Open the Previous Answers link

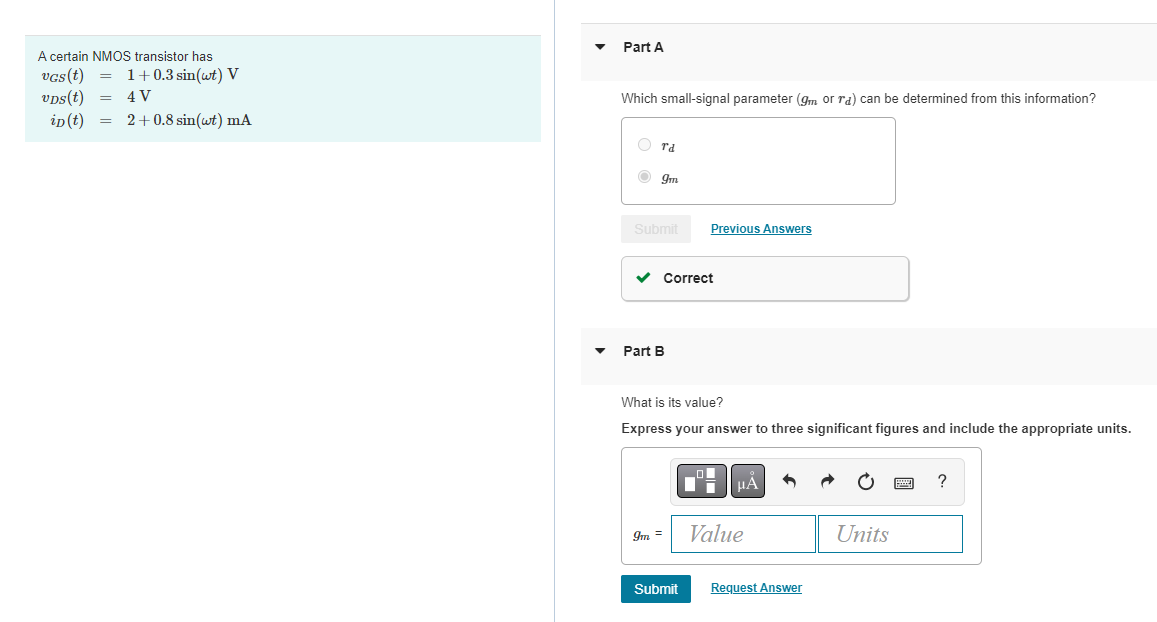761,229
